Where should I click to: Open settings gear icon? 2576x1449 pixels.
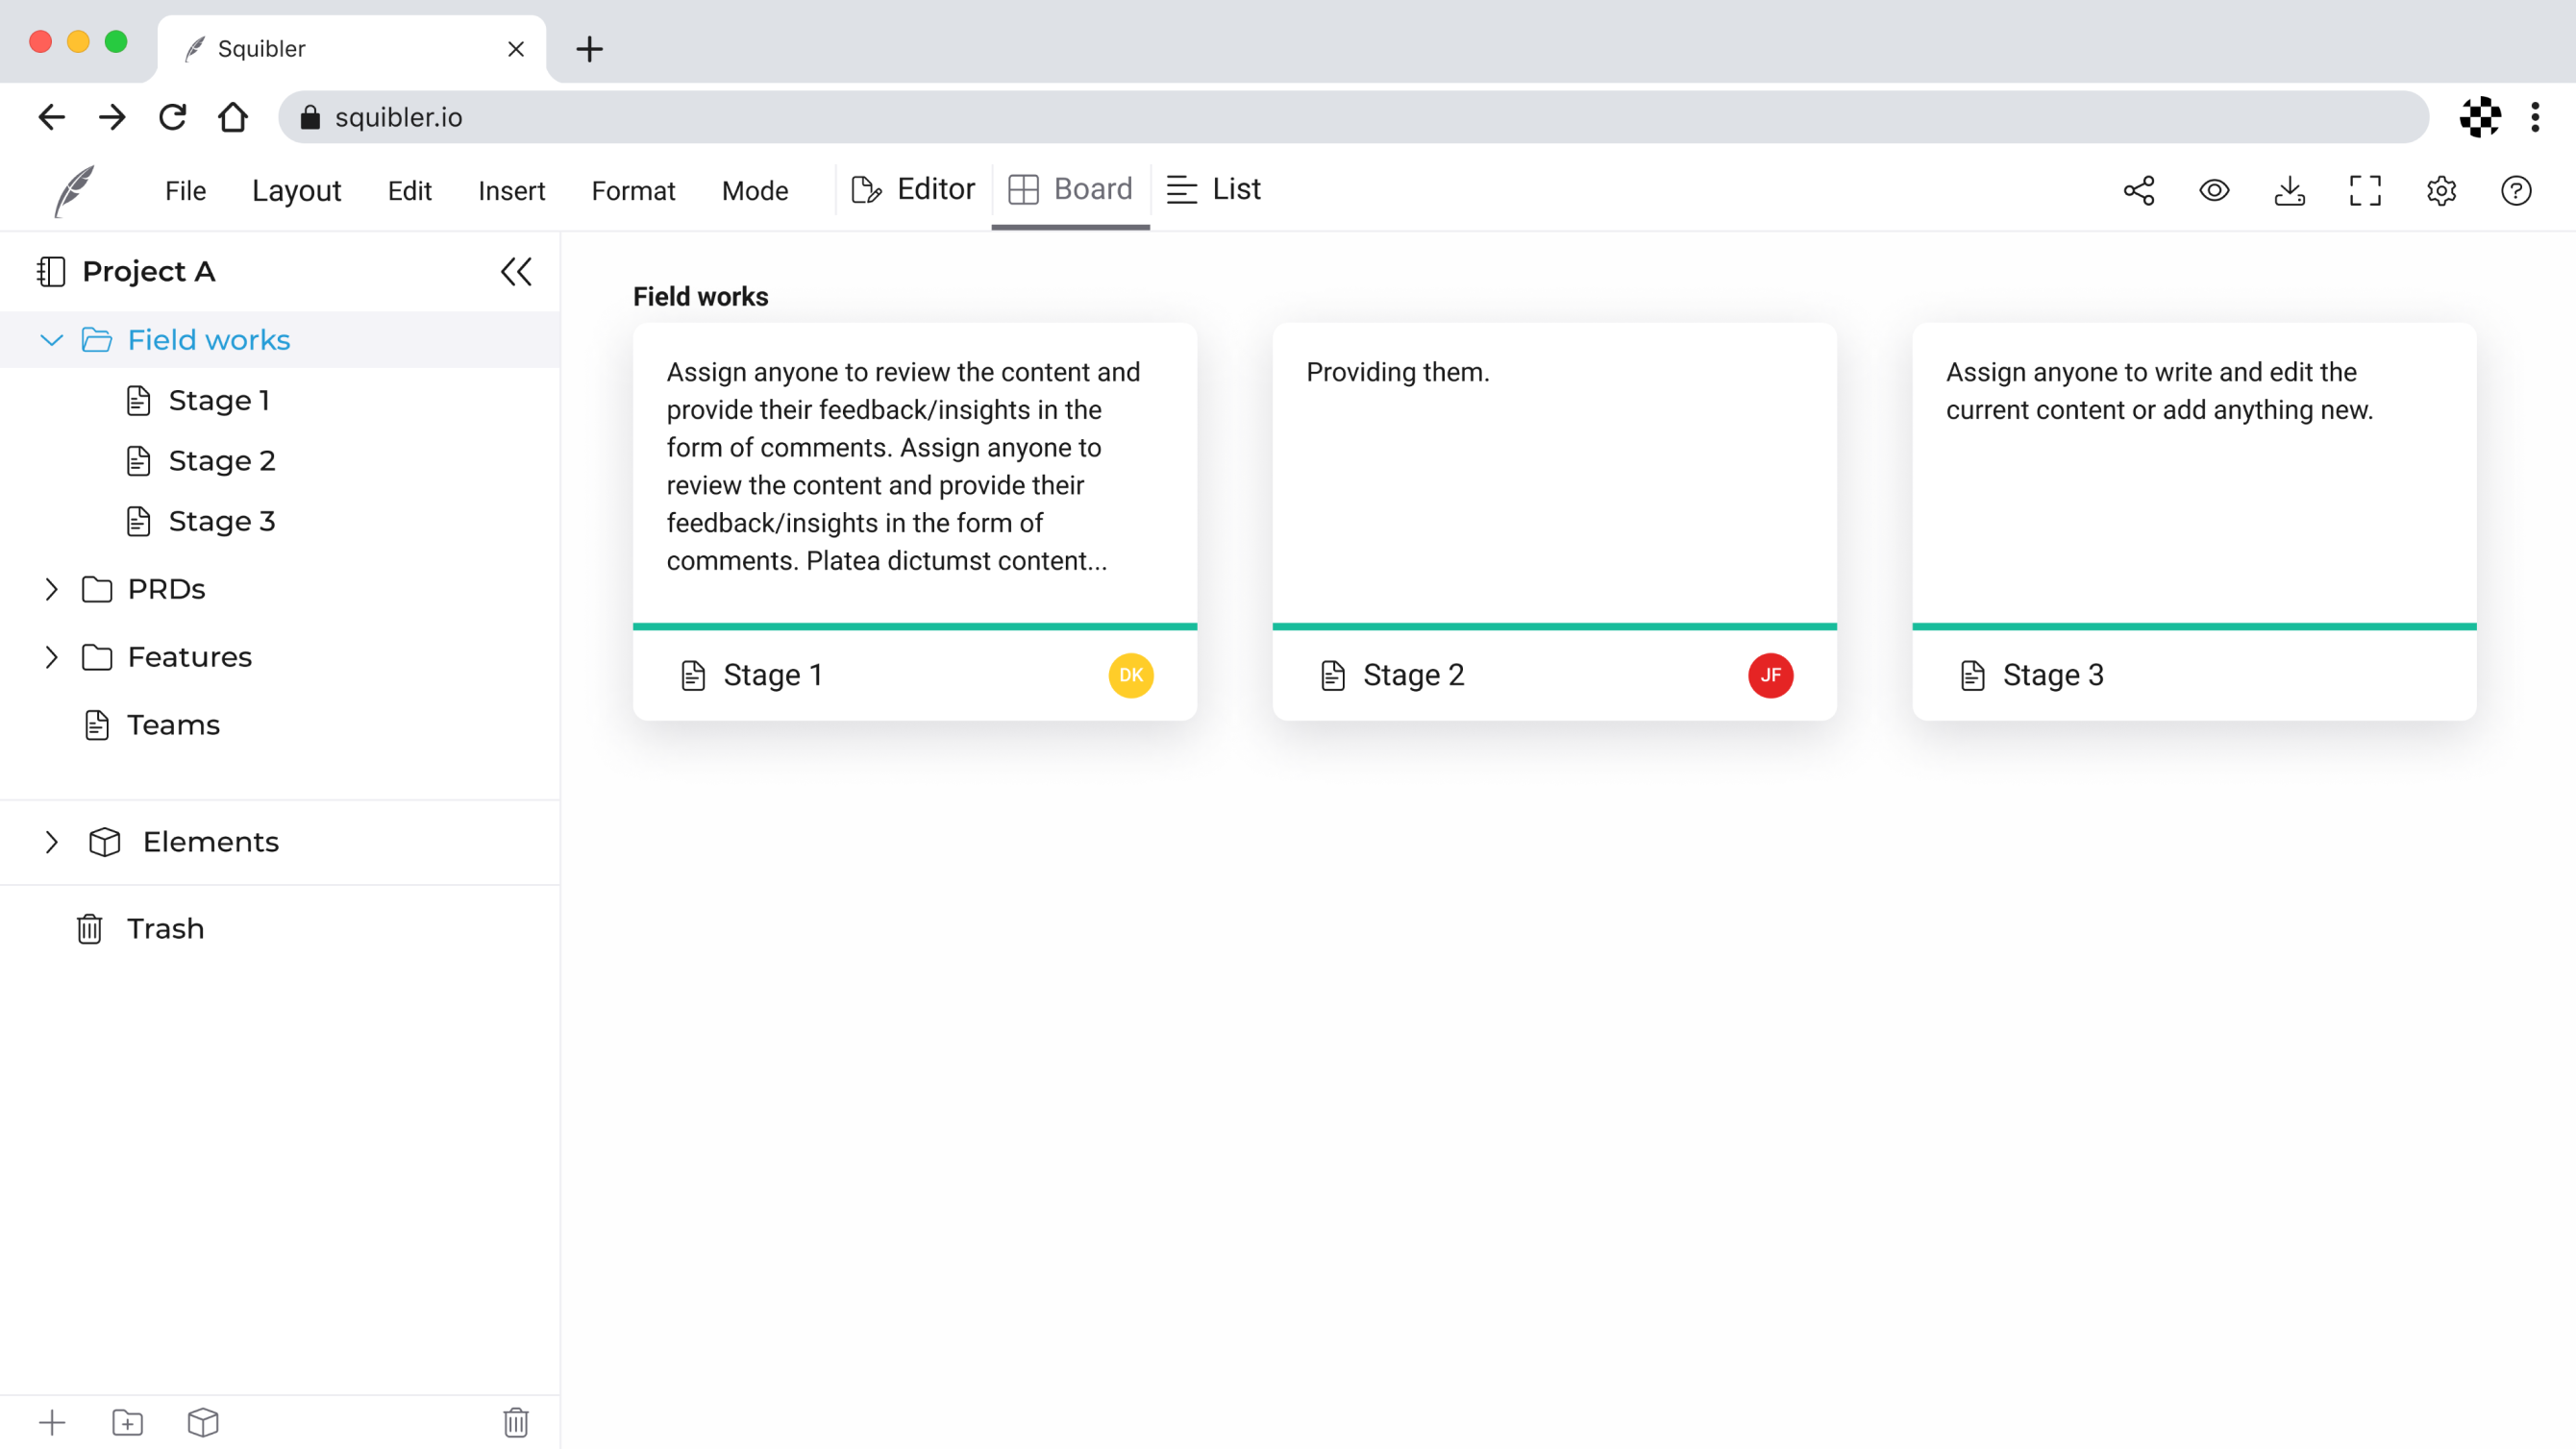2441,190
